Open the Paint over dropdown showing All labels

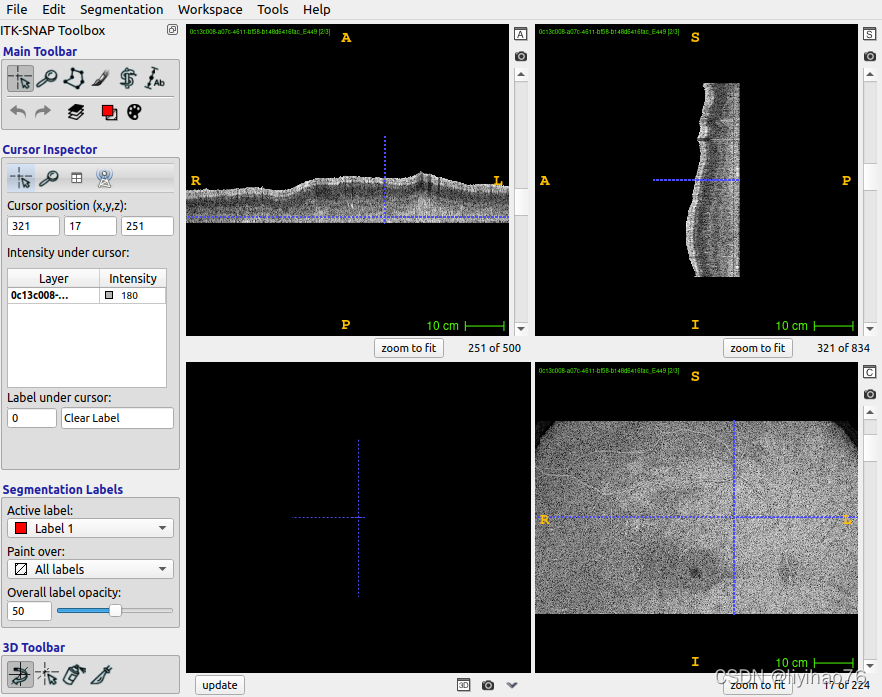tap(90, 569)
